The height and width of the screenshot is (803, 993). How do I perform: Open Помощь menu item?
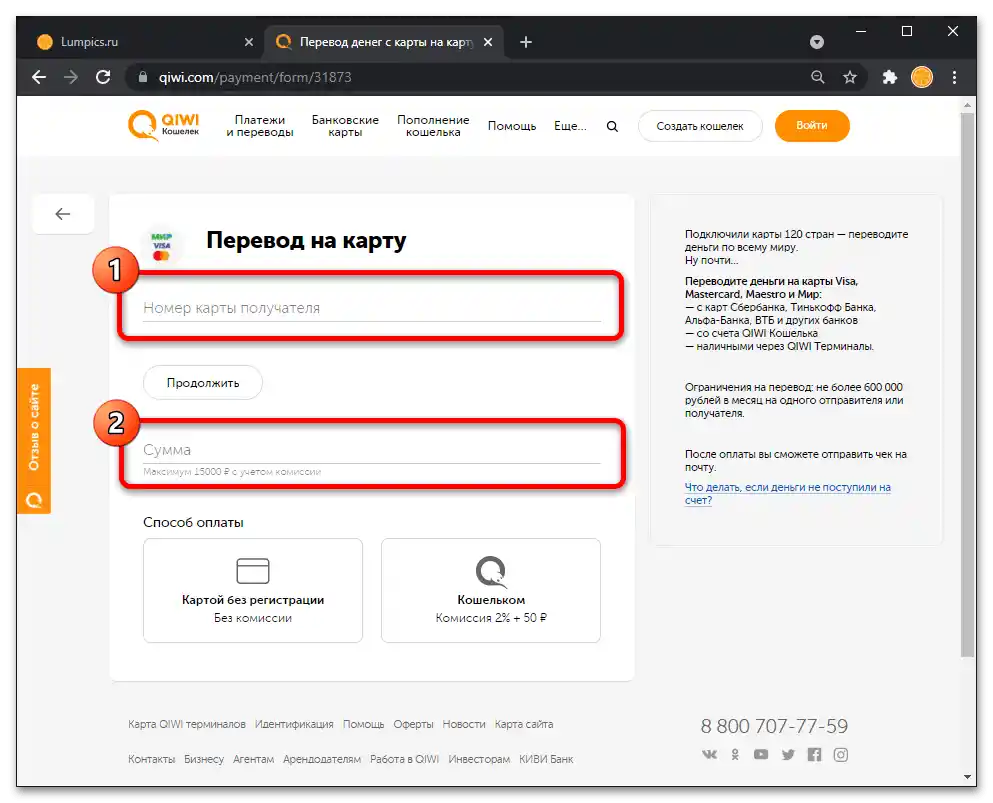tap(512, 126)
